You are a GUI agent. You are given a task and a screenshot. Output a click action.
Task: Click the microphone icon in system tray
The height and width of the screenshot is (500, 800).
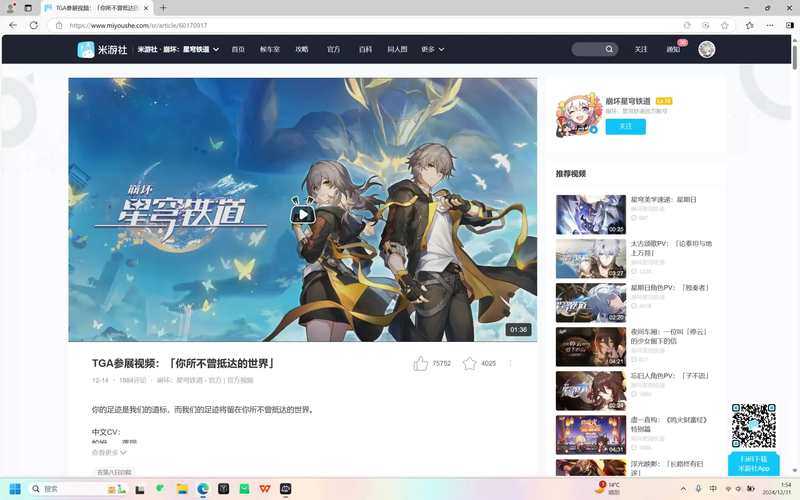tap(698, 489)
